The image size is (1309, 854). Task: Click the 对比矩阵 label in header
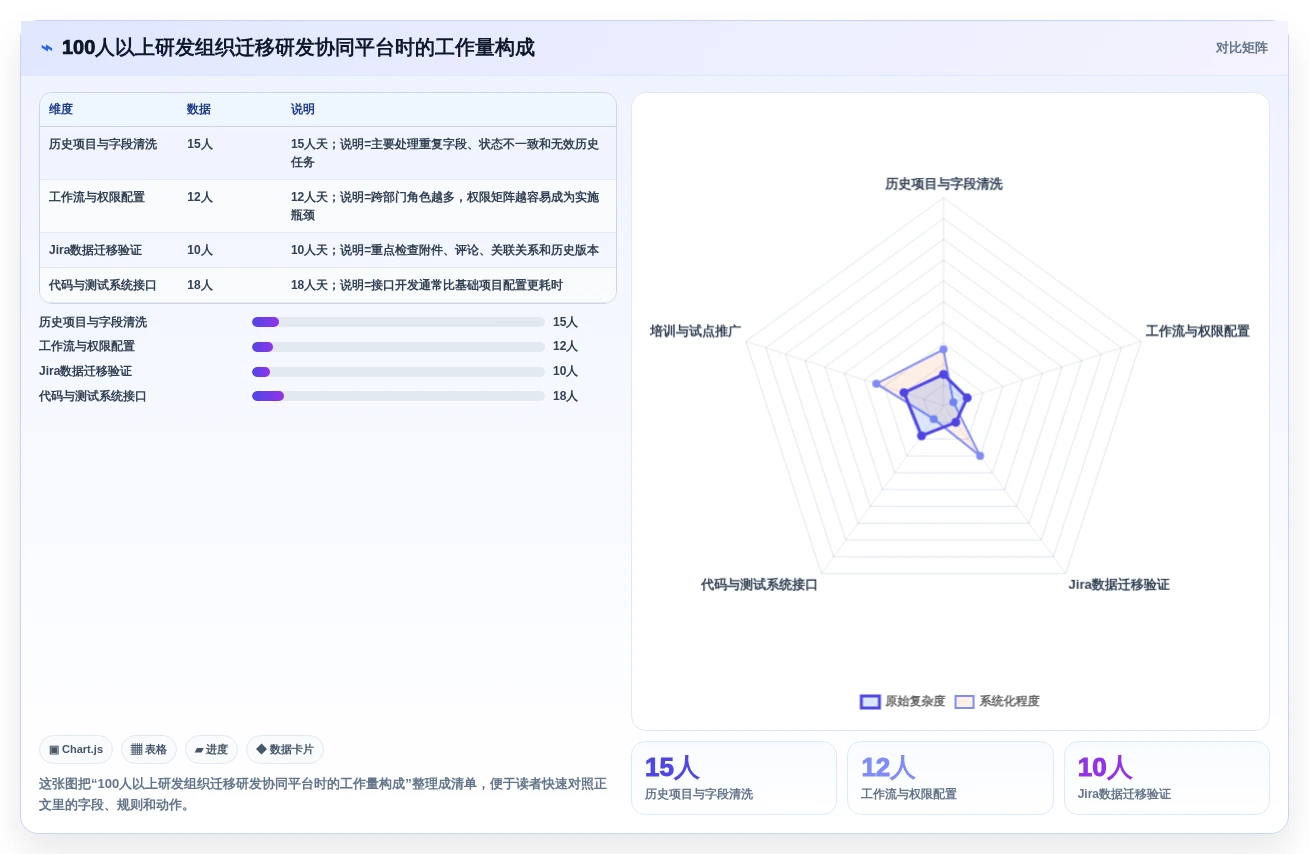point(1241,48)
